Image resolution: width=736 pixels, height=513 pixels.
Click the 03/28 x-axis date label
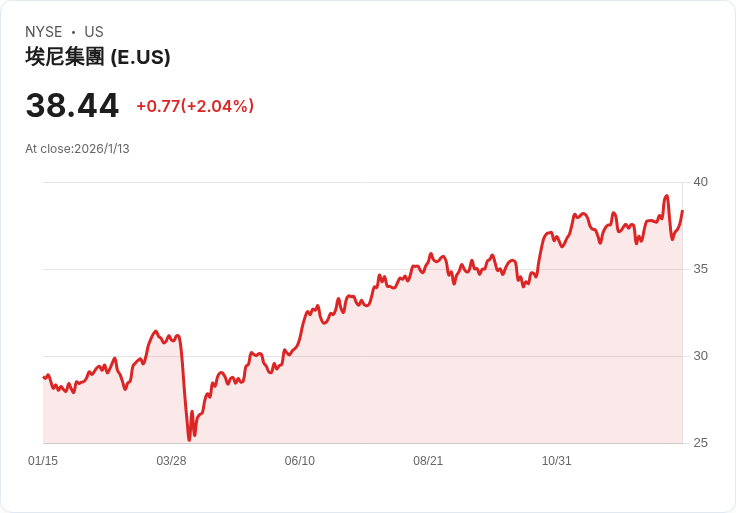(x=171, y=461)
